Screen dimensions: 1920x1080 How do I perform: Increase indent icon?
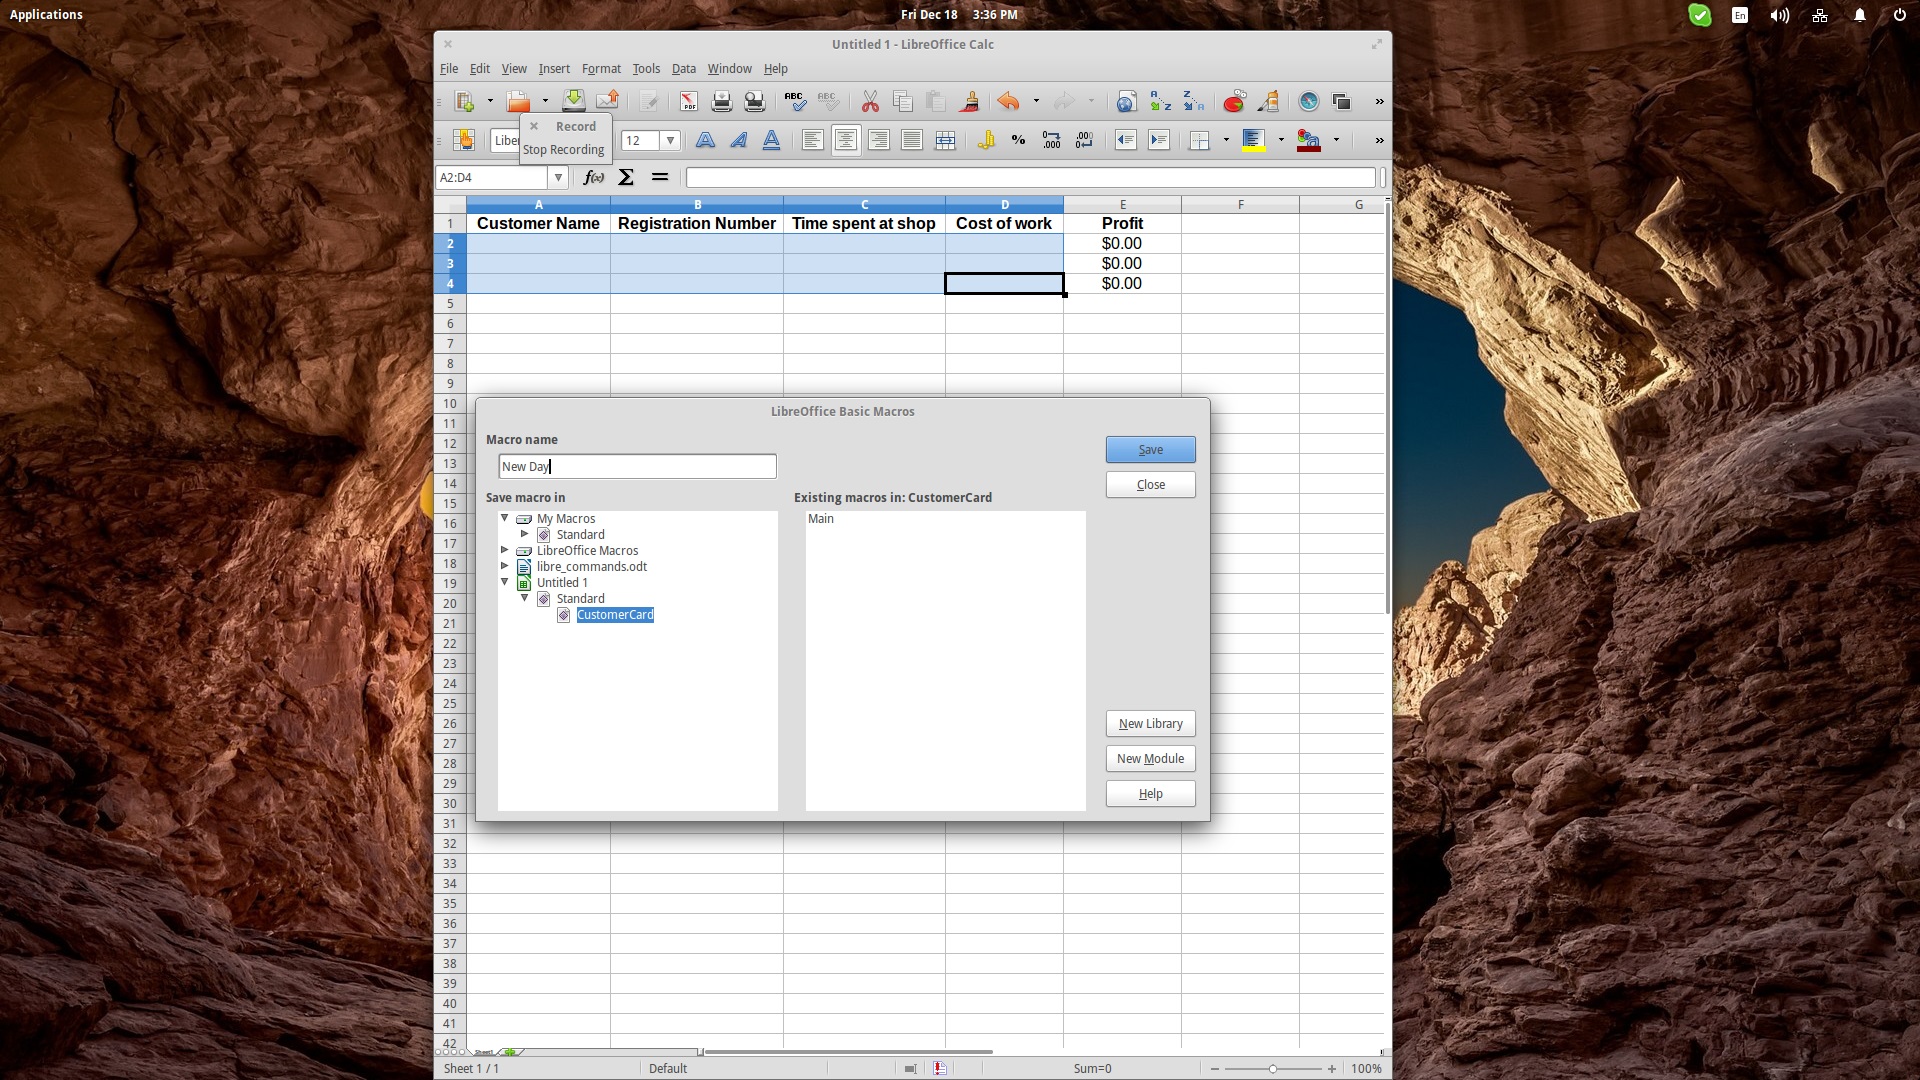point(1159,140)
